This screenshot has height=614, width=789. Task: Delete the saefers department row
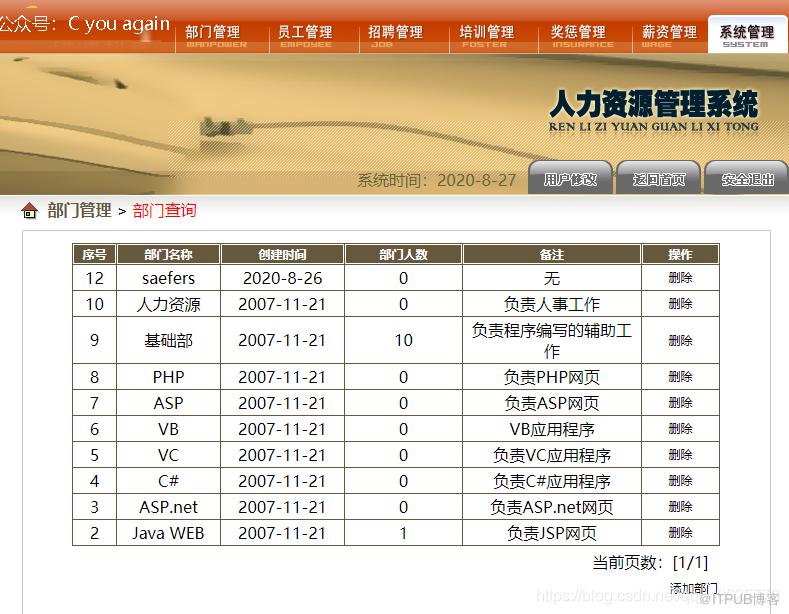point(680,278)
